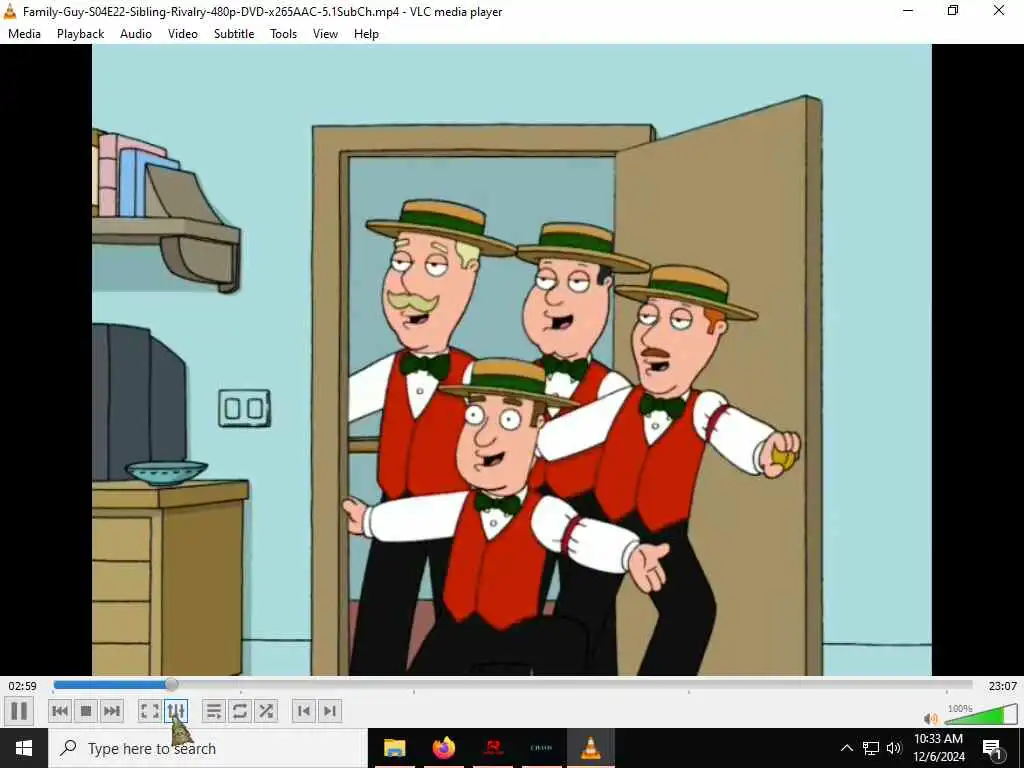1024x768 pixels.
Task: Open the View menu
Action: [x=325, y=34]
